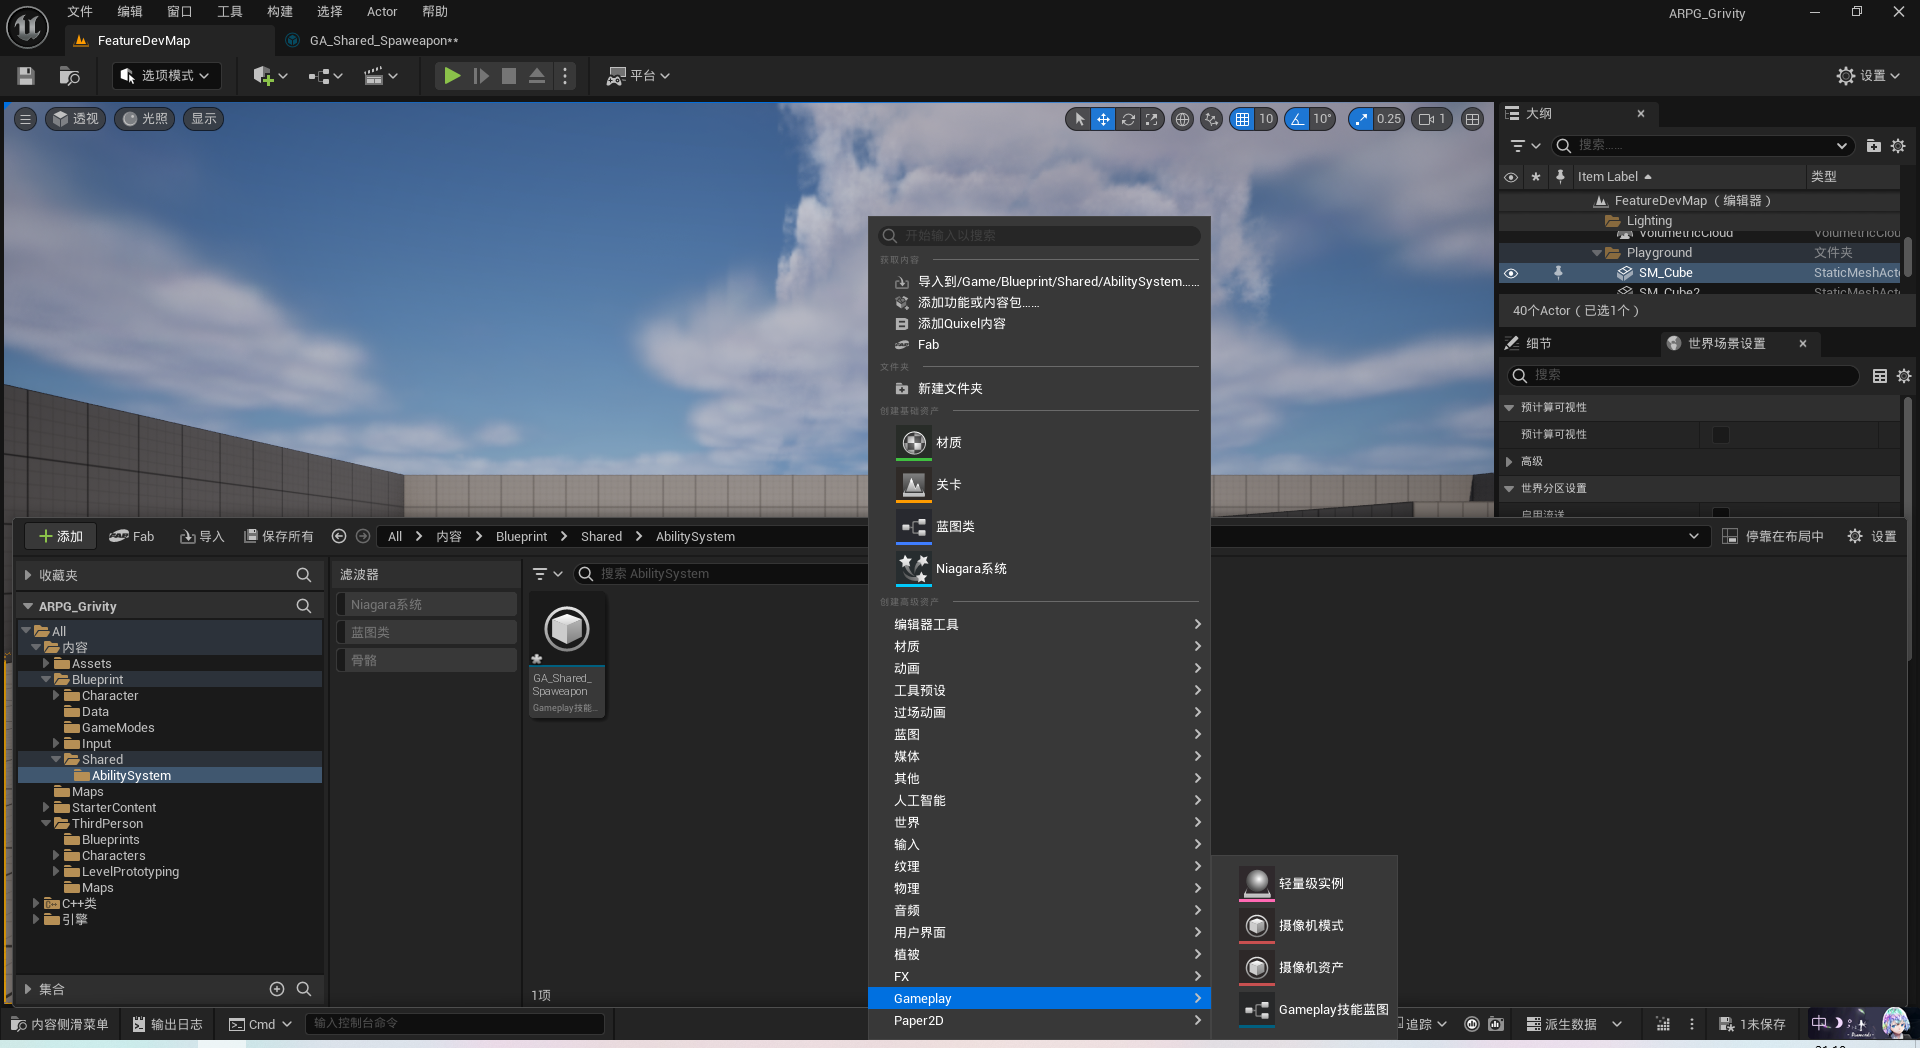Open the cinematics clapboard dropdown
The width and height of the screenshot is (1921, 1048).
[x=380, y=76]
